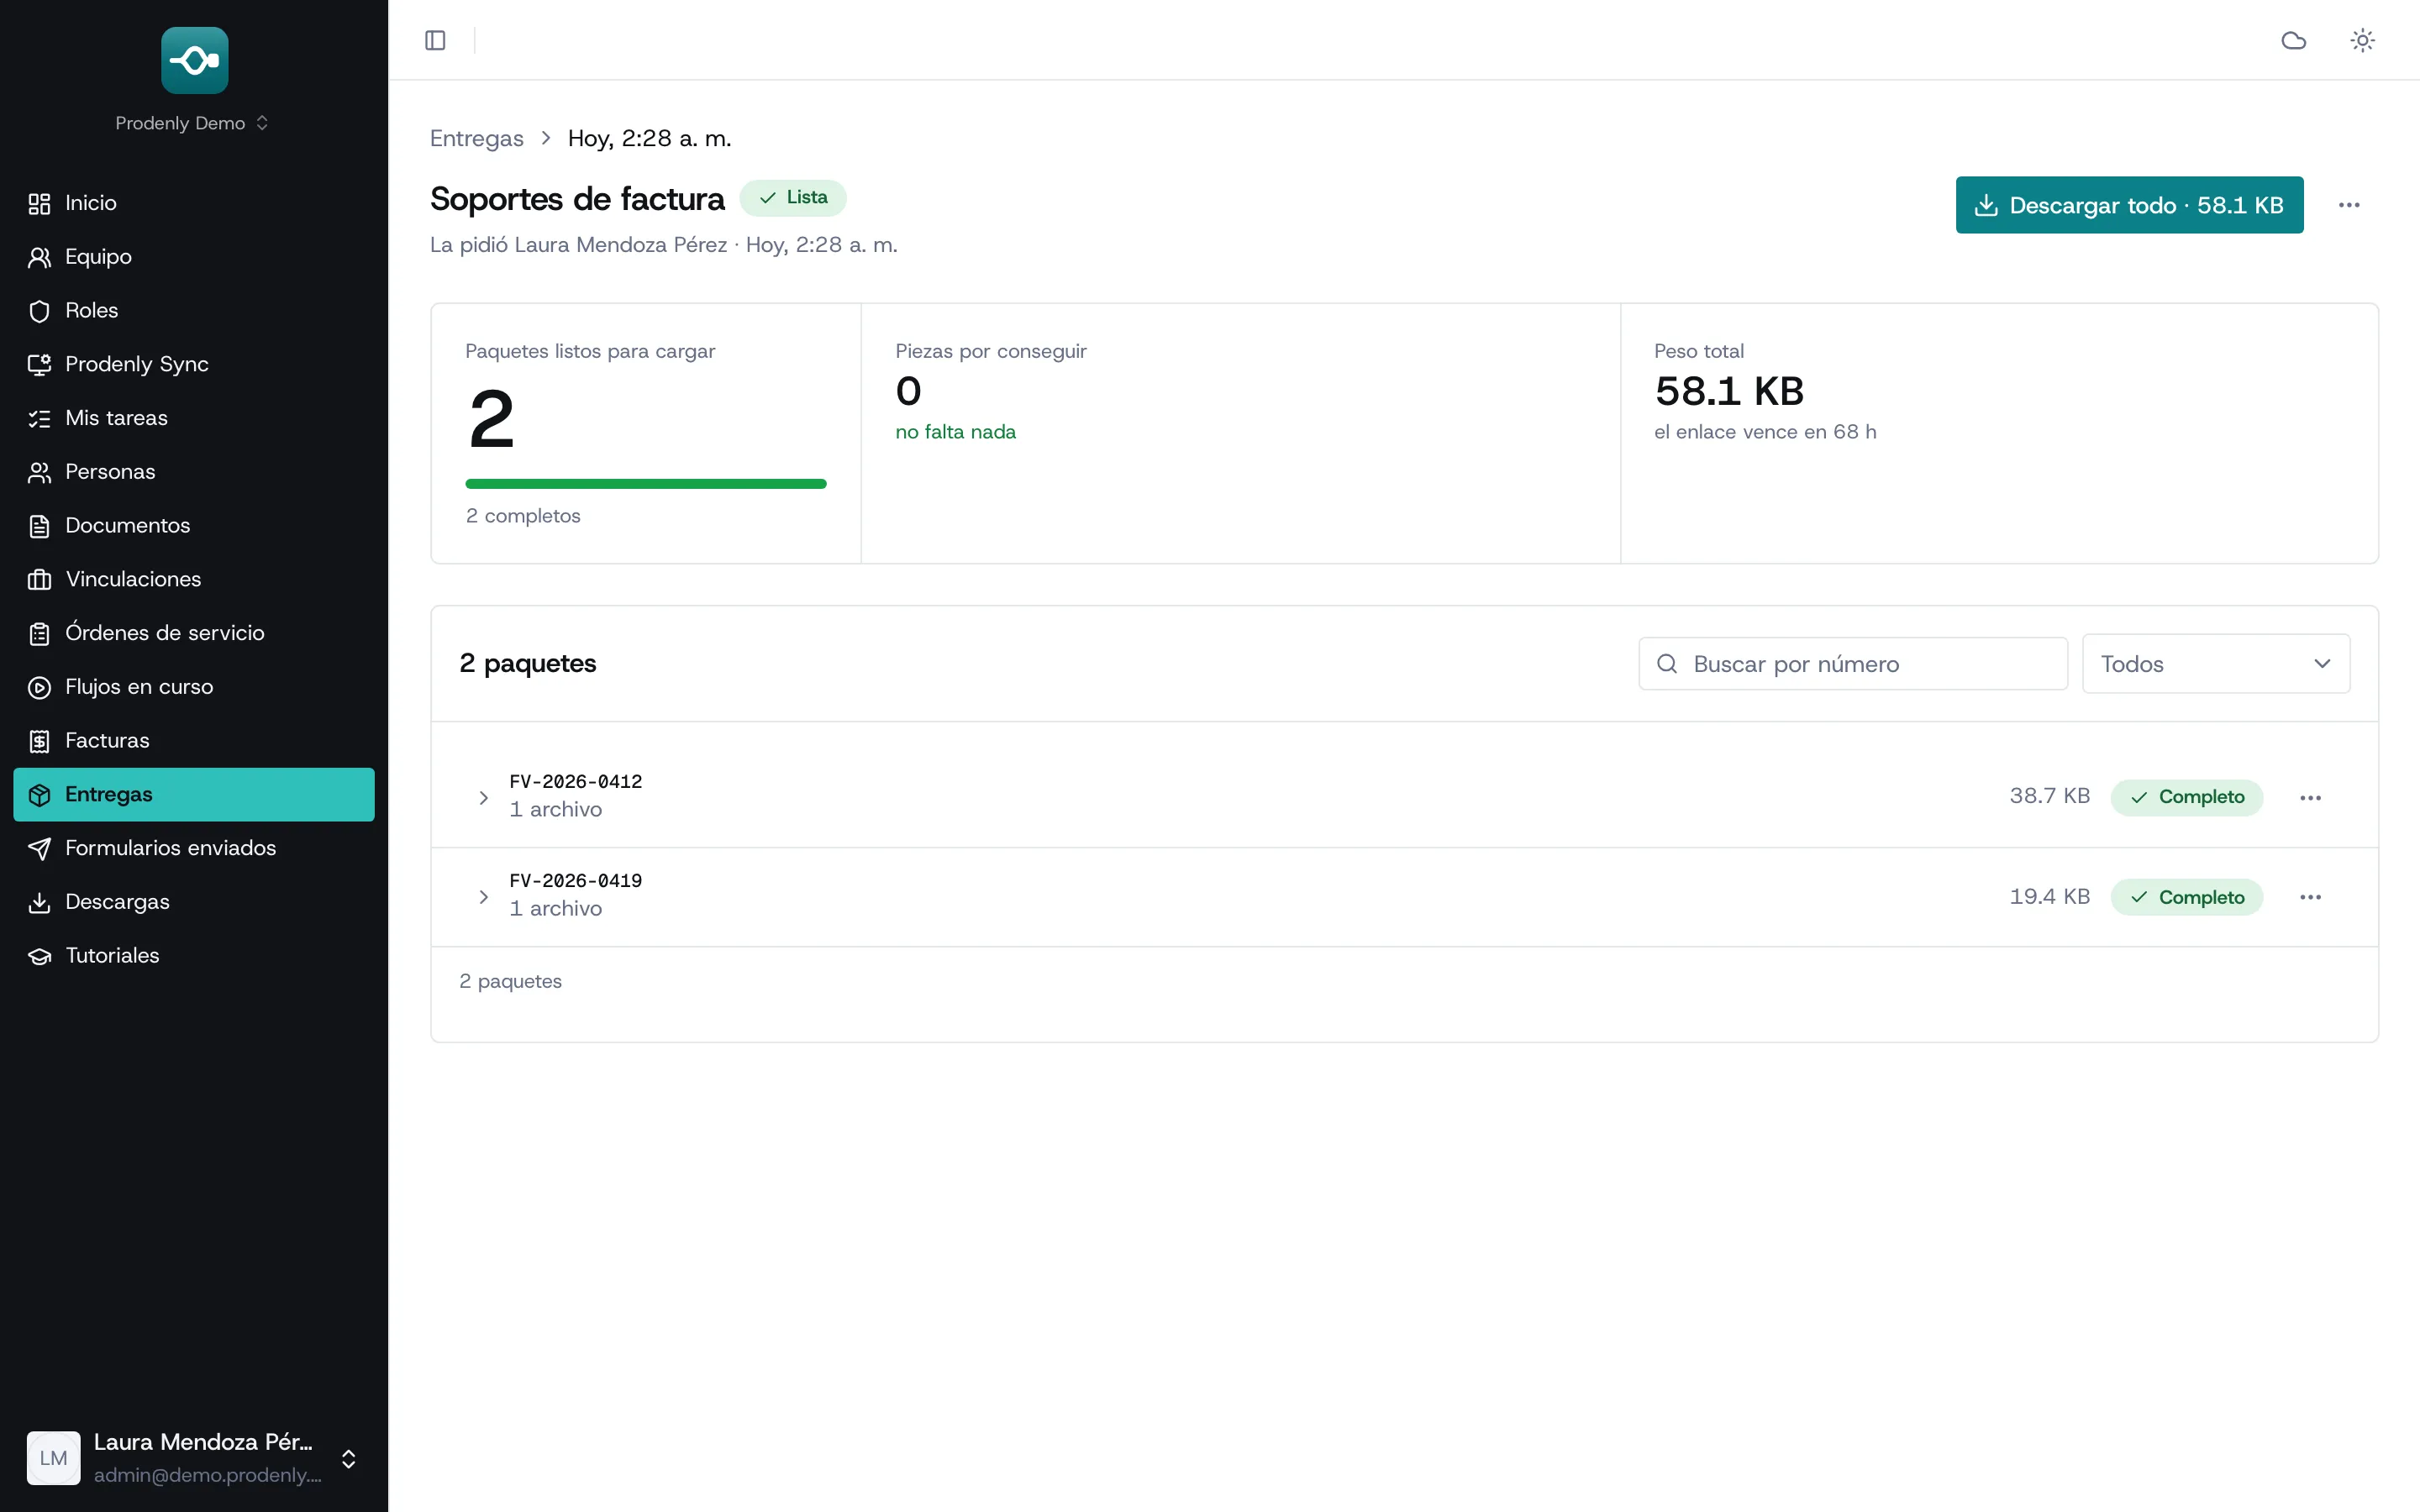Screen dimensions: 2420x1512
Task: Open the Inicio dashboard icon
Action: [x=39, y=203]
